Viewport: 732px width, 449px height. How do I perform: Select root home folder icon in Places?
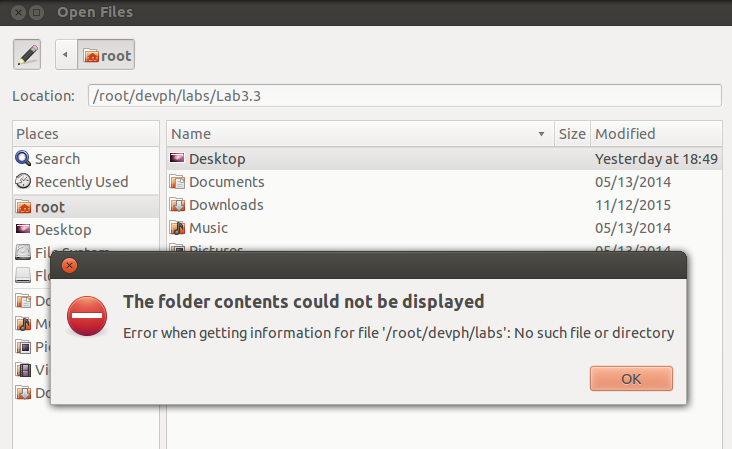pos(23,207)
